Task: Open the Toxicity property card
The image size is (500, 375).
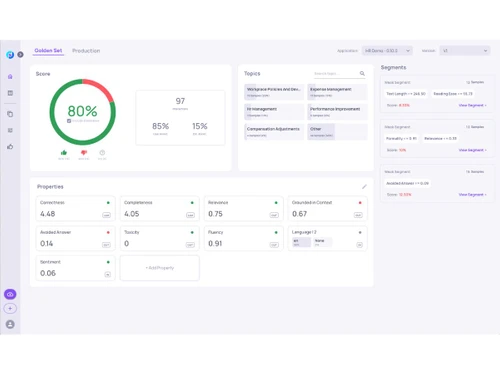Action: [x=160, y=238]
